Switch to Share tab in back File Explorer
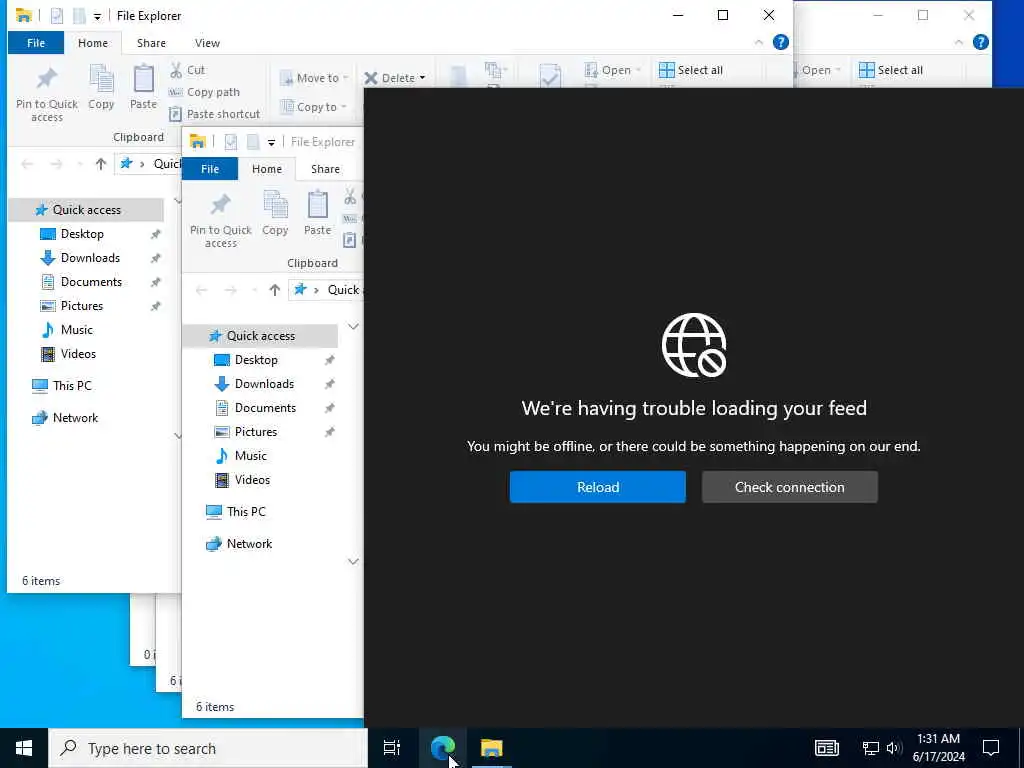Image resolution: width=1024 pixels, height=768 pixels. tap(151, 43)
